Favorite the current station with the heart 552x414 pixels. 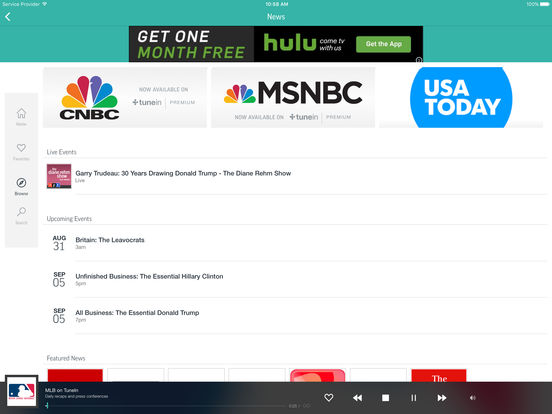coord(328,397)
